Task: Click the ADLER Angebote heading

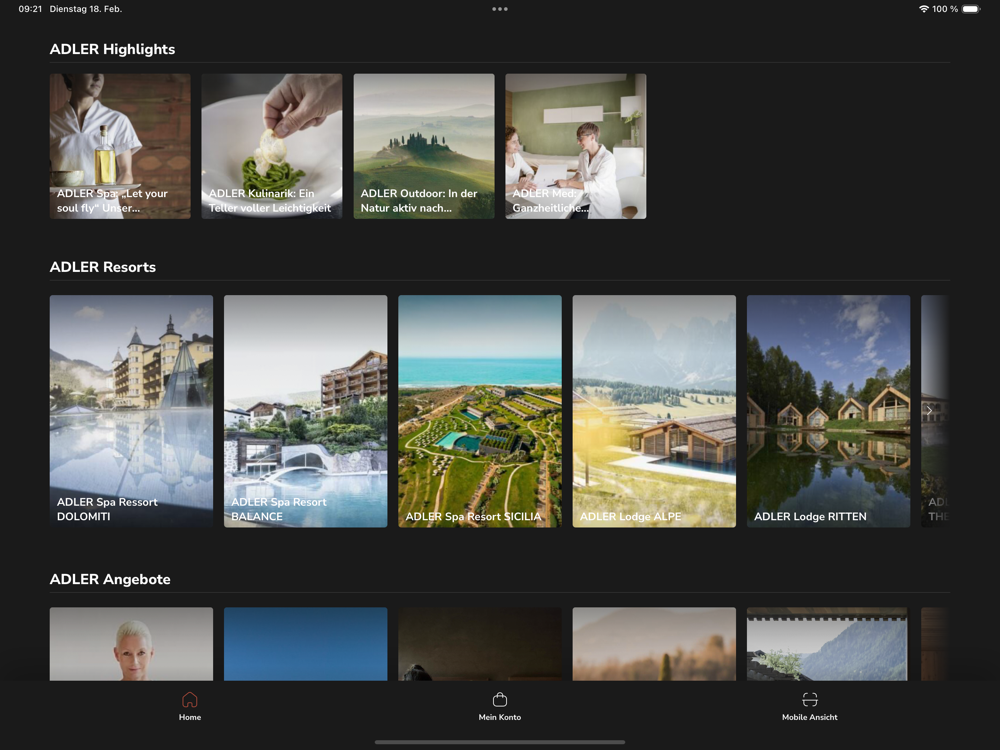Action: tap(110, 579)
